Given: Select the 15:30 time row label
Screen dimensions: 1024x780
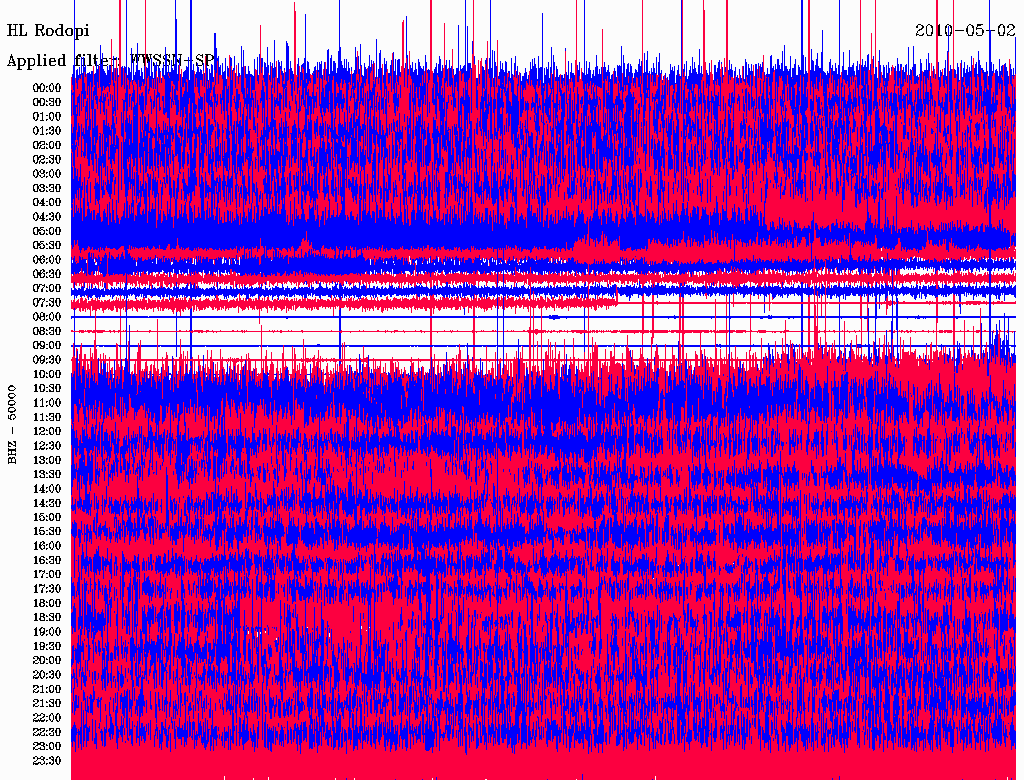Looking at the screenshot, I should tap(47, 532).
